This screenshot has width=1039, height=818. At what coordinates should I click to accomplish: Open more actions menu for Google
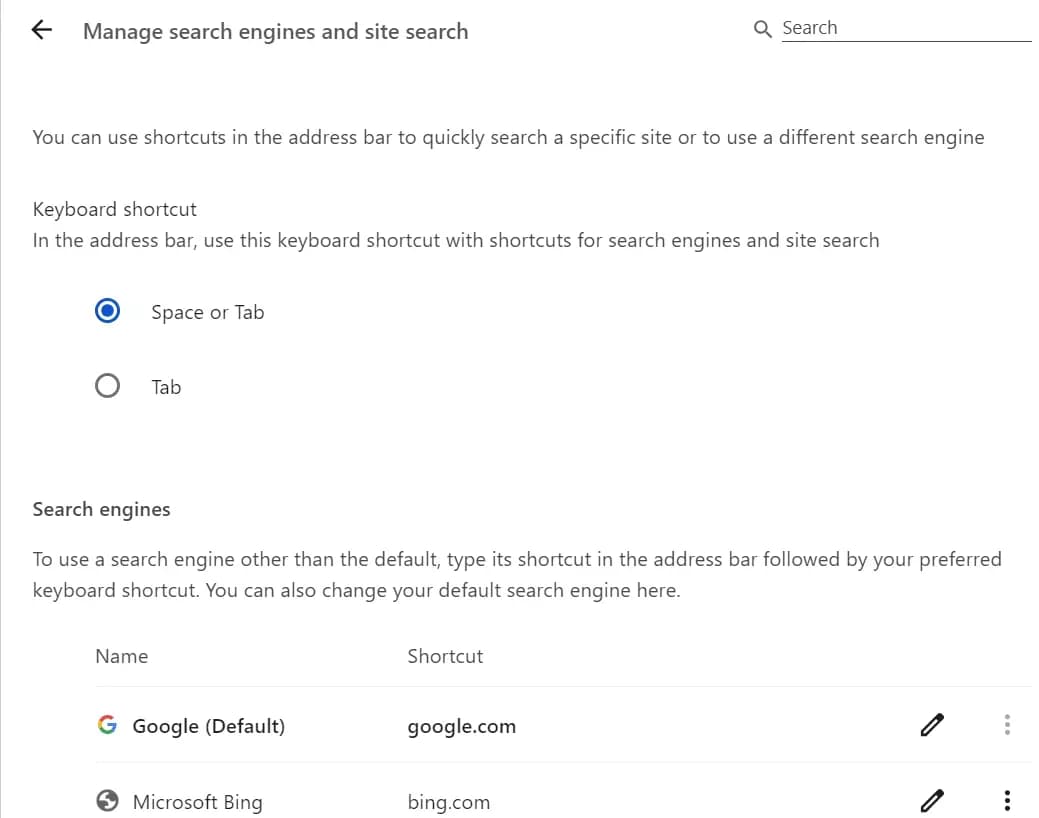1007,725
